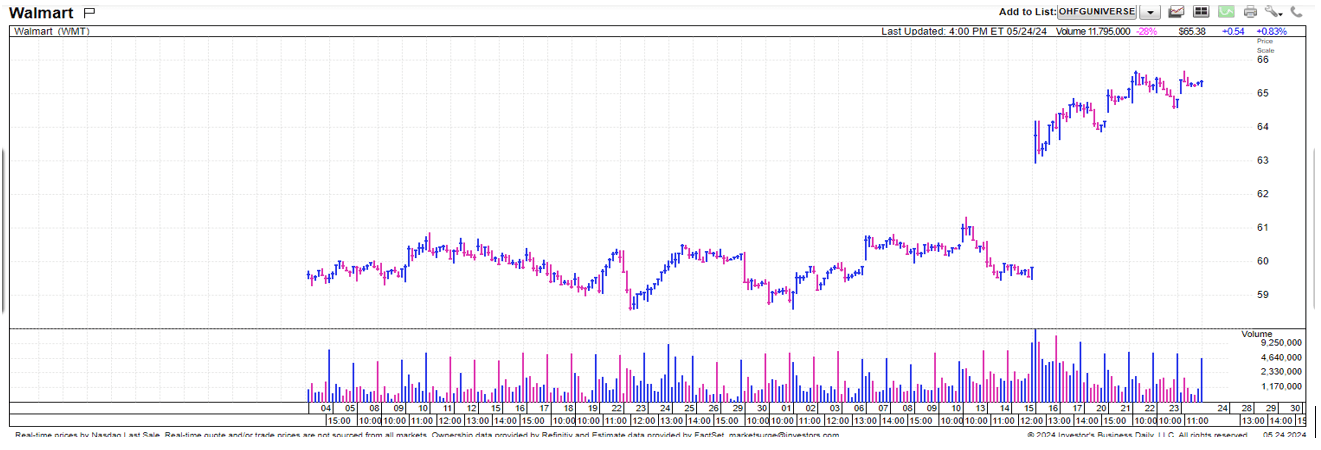Screen dimensions: 1321x450
Task: Expand the Add to List dropdown arrow
Action: coord(1150,12)
